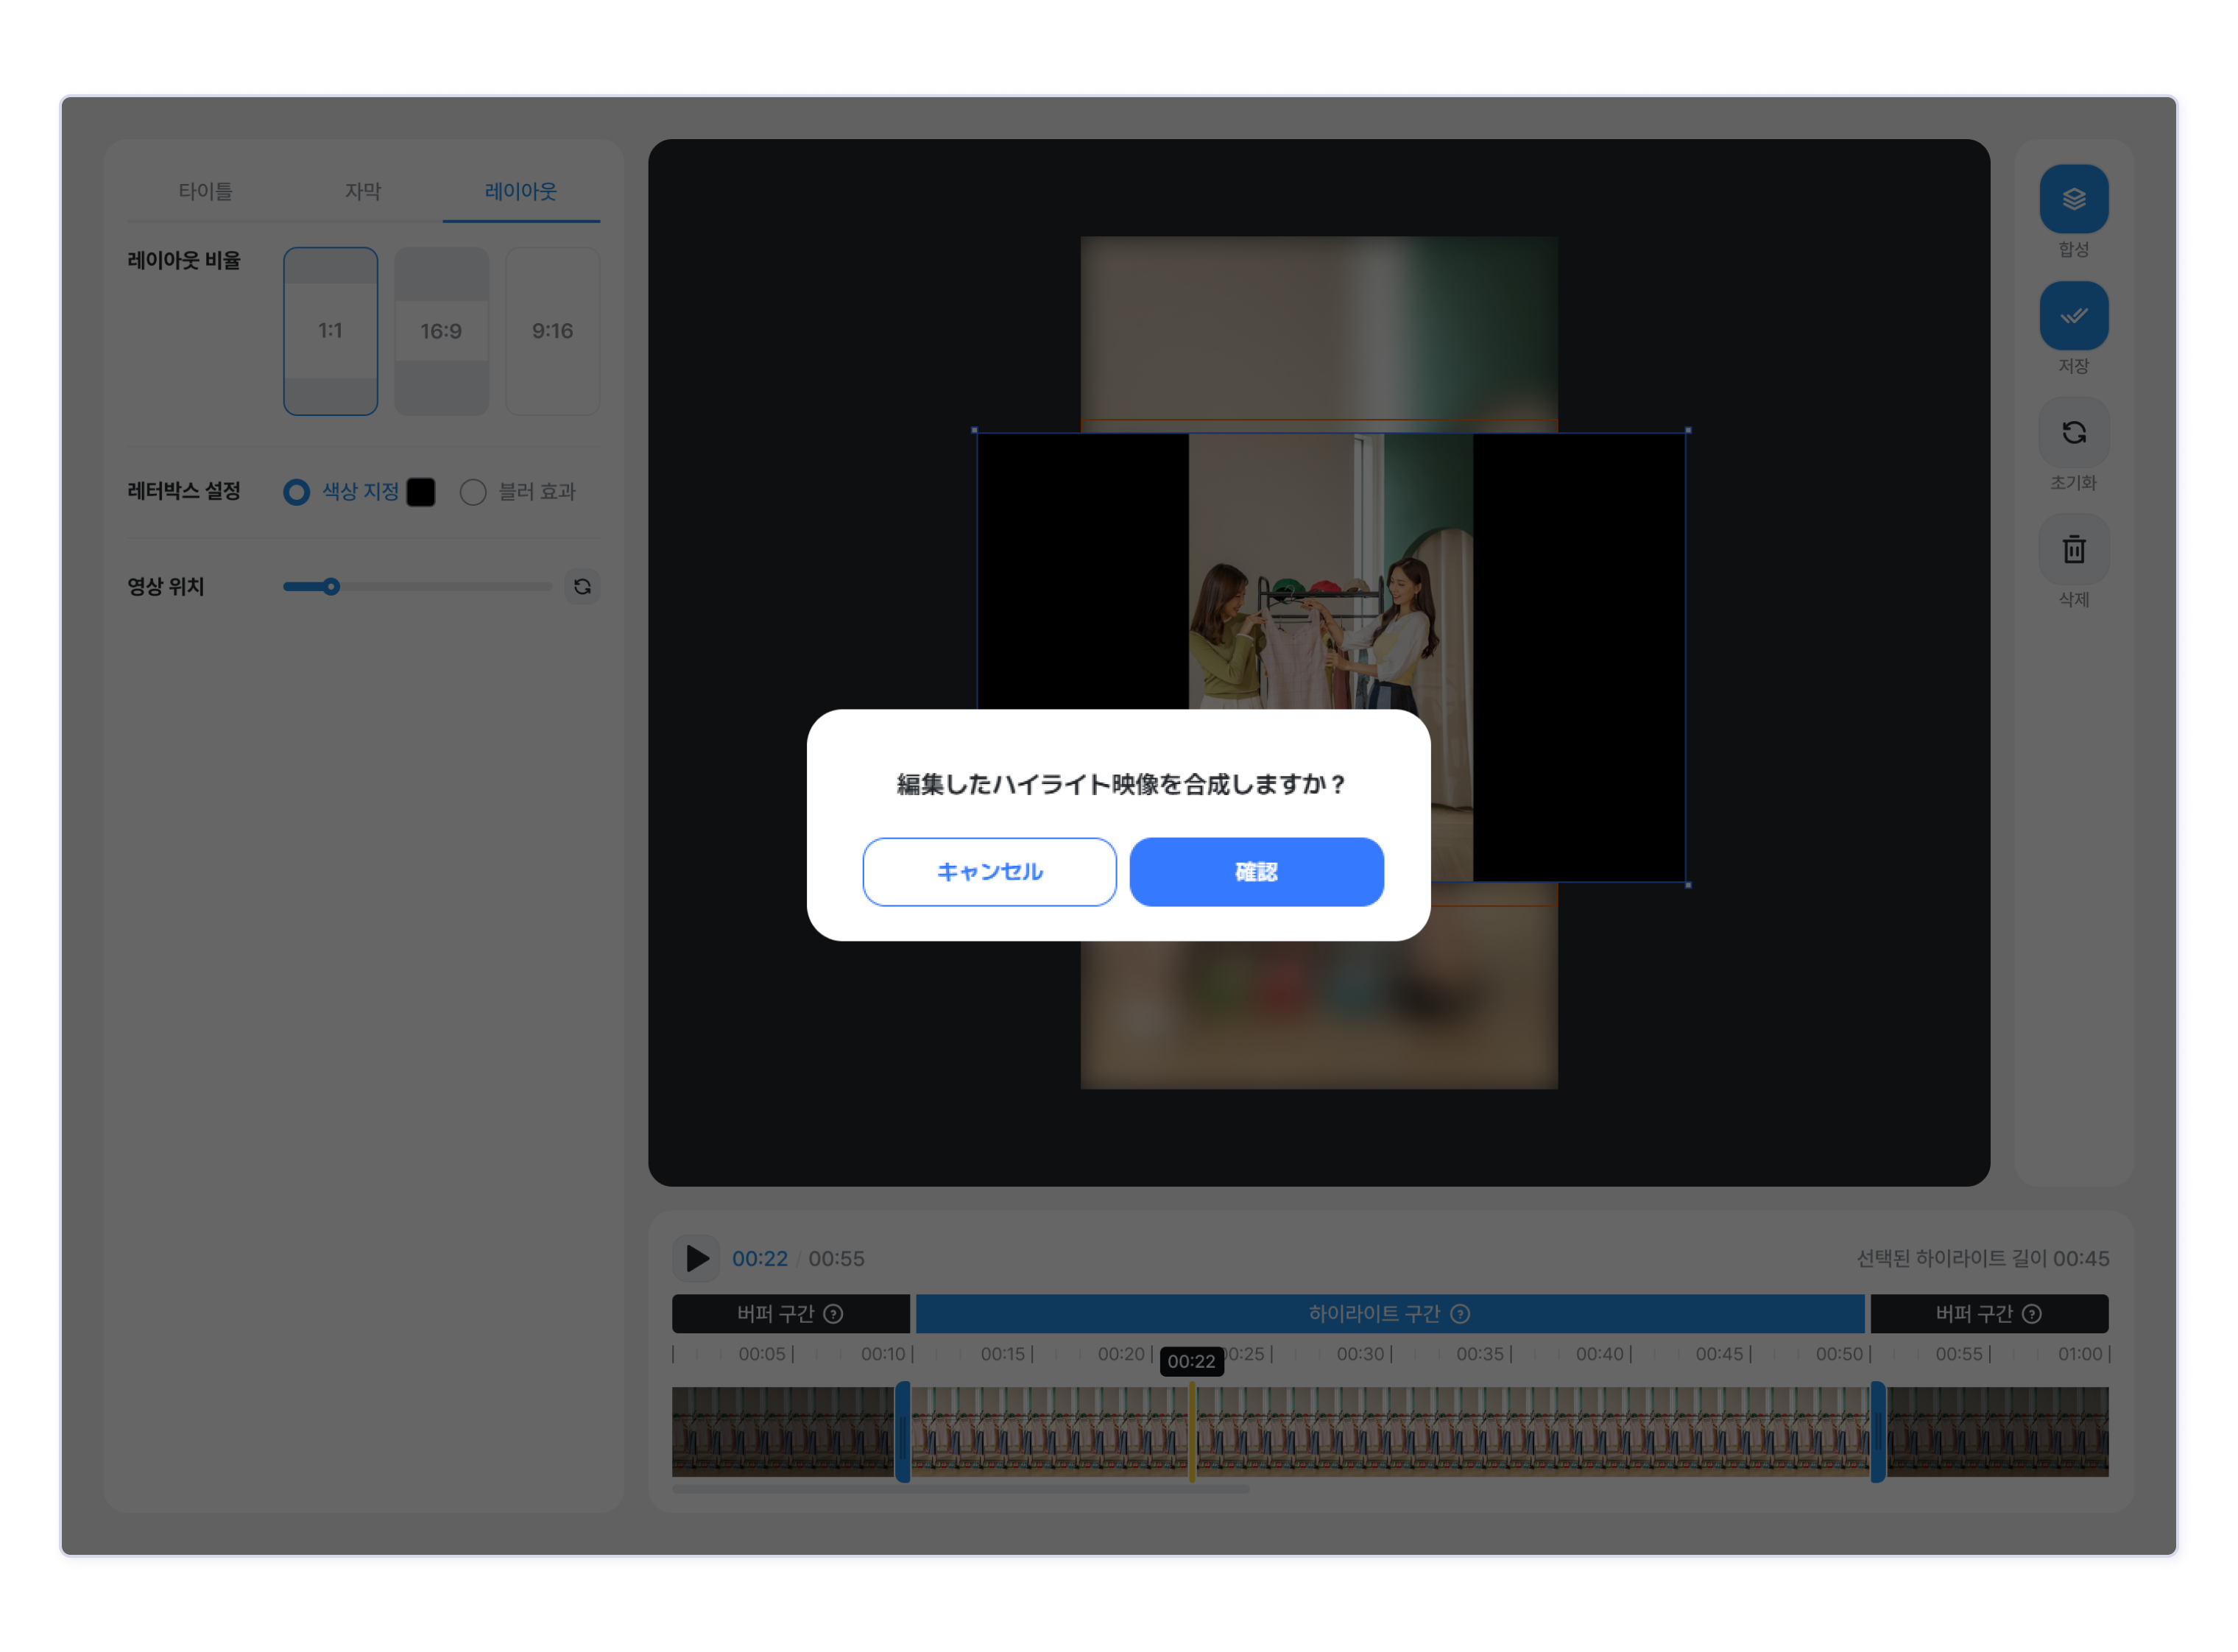
Task: Choose the 16:9 layout ratio
Action: (x=441, y=331)
